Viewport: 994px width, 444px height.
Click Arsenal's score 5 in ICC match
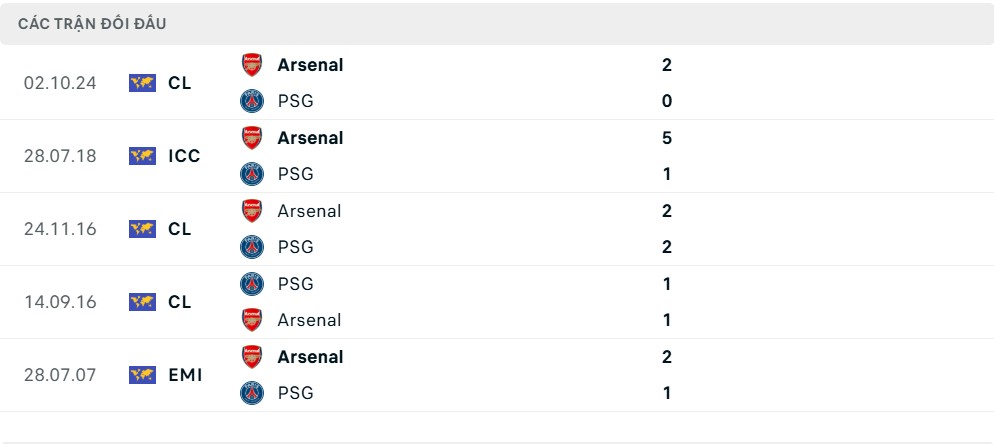click(666, 138)
